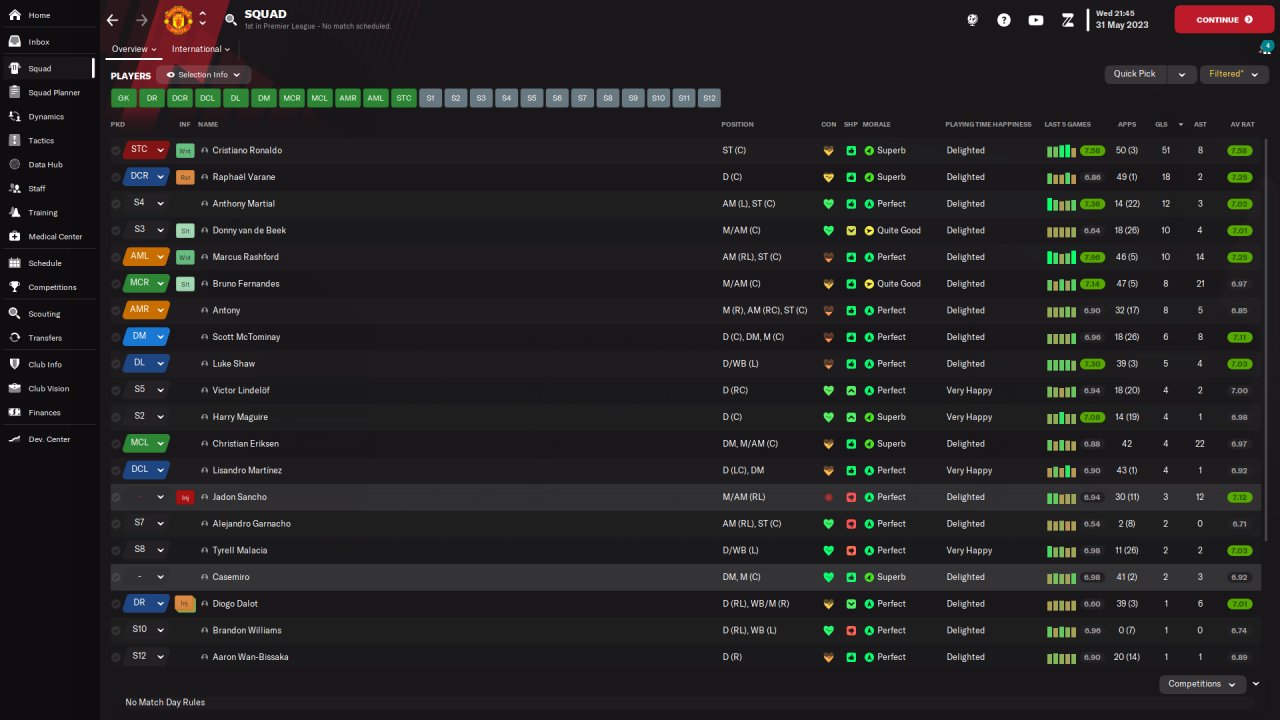Screen dimensions: 1280x720
Task: Tick the selection circle for Christian Eriksen
Action: [x=116, y=444]
